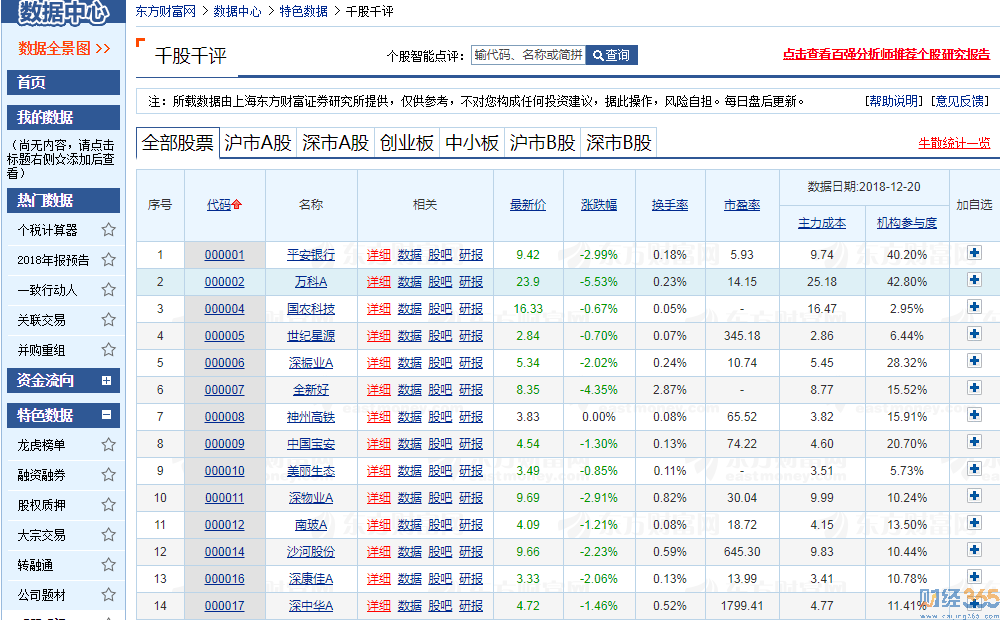Open 股吧 for 国农科技
This screenshot has width=1000, height=620.
[x=440, y=309]
